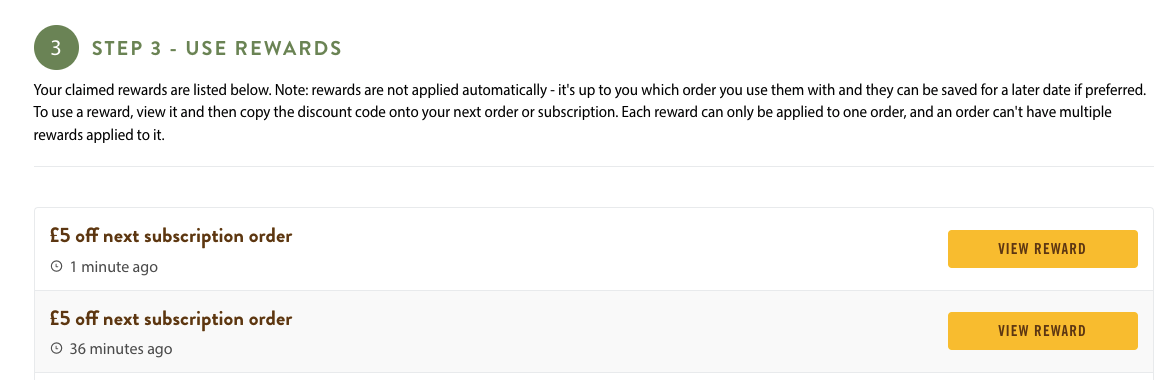This screenshot has width=1170, height=380.
Task: Click the clock icon beside "1 minute ago"
Action: click(x=56, y=267)
